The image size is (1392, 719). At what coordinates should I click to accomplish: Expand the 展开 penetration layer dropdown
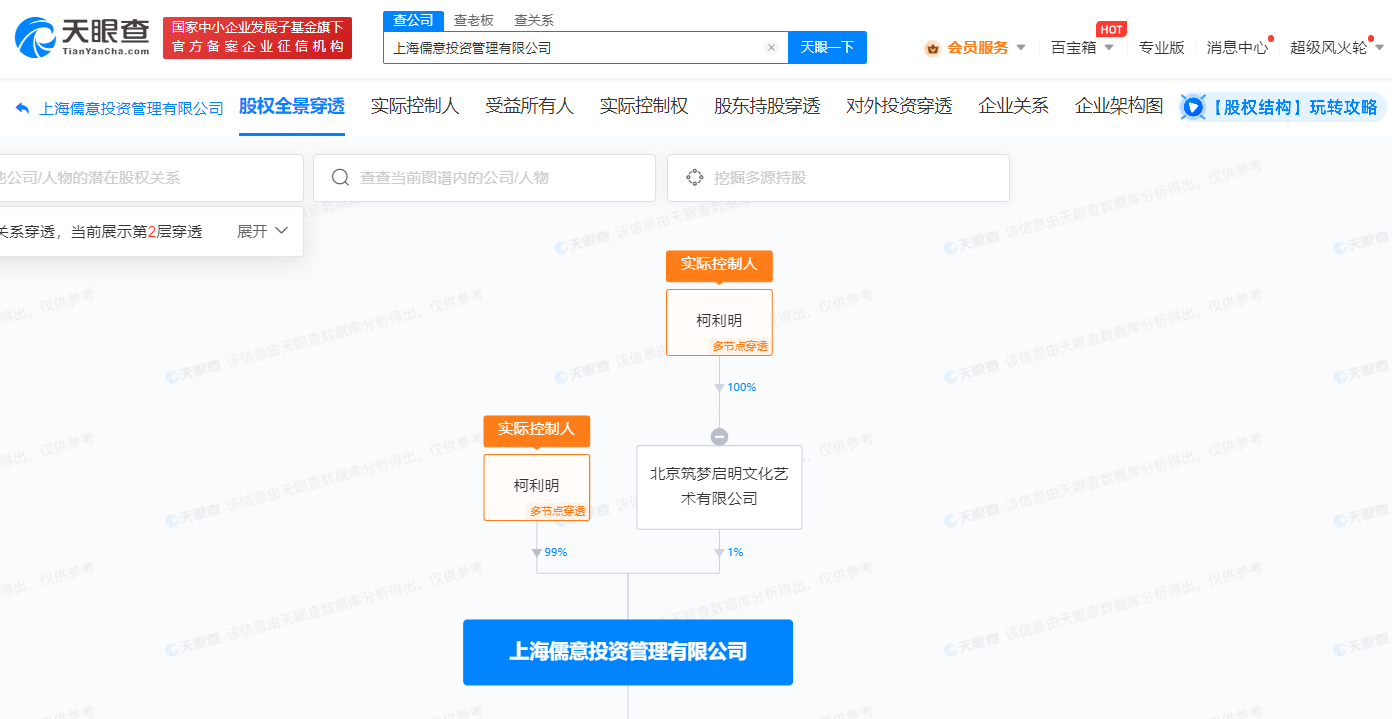tap(263, 231)
